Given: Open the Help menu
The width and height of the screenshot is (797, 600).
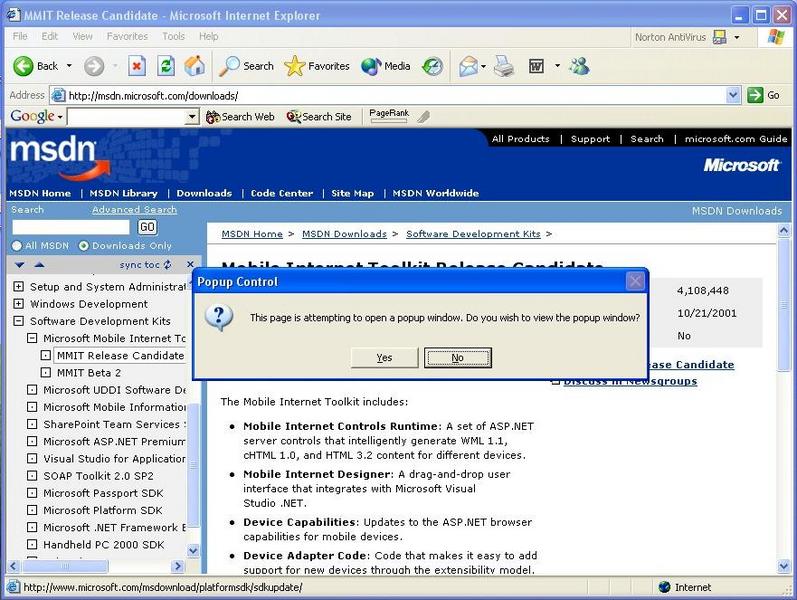Looking at the screenshot, I should click(x=208, y=36).
